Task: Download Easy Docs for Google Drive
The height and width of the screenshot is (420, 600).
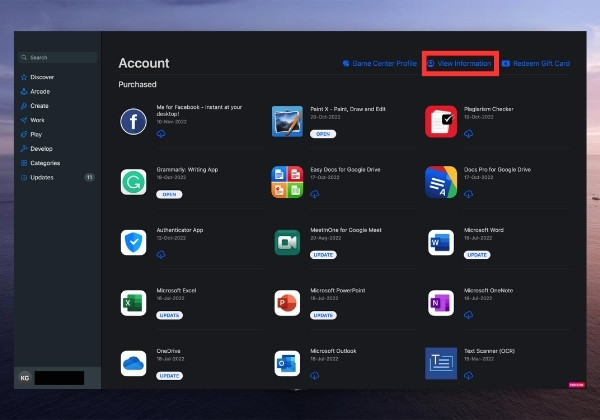Action: point(315,194)
